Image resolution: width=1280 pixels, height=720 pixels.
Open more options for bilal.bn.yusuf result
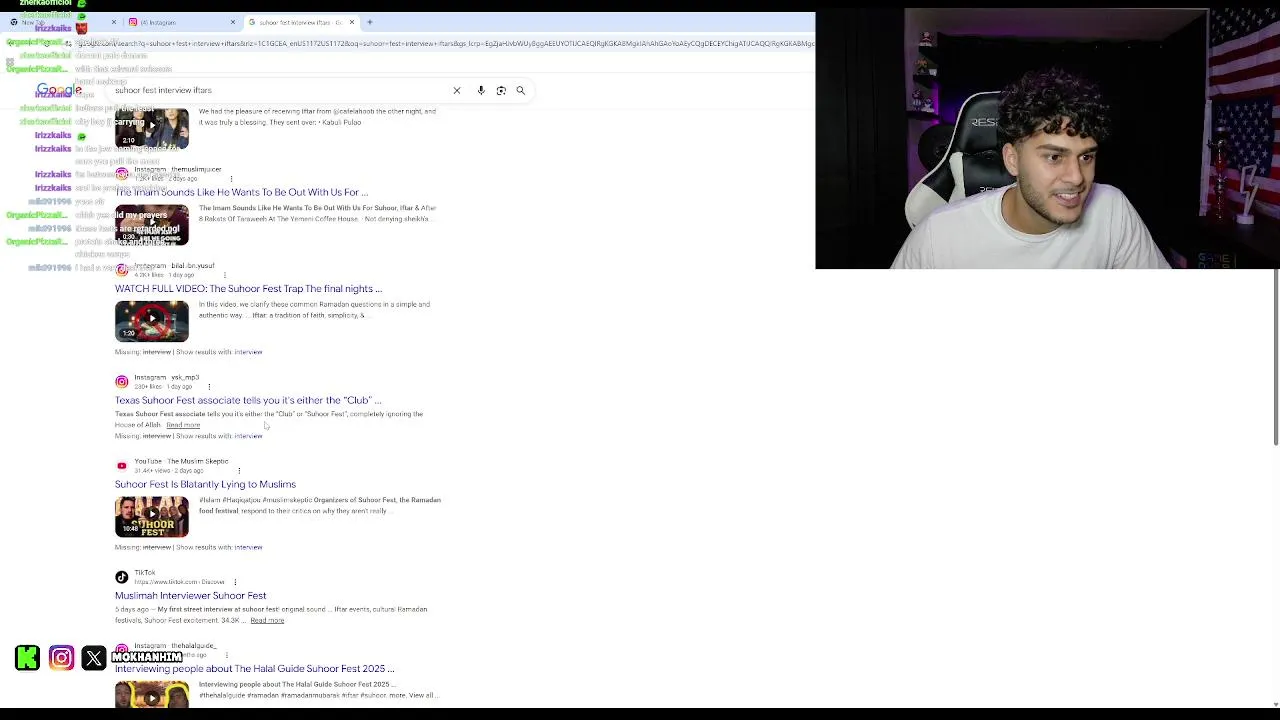point(224,275)
